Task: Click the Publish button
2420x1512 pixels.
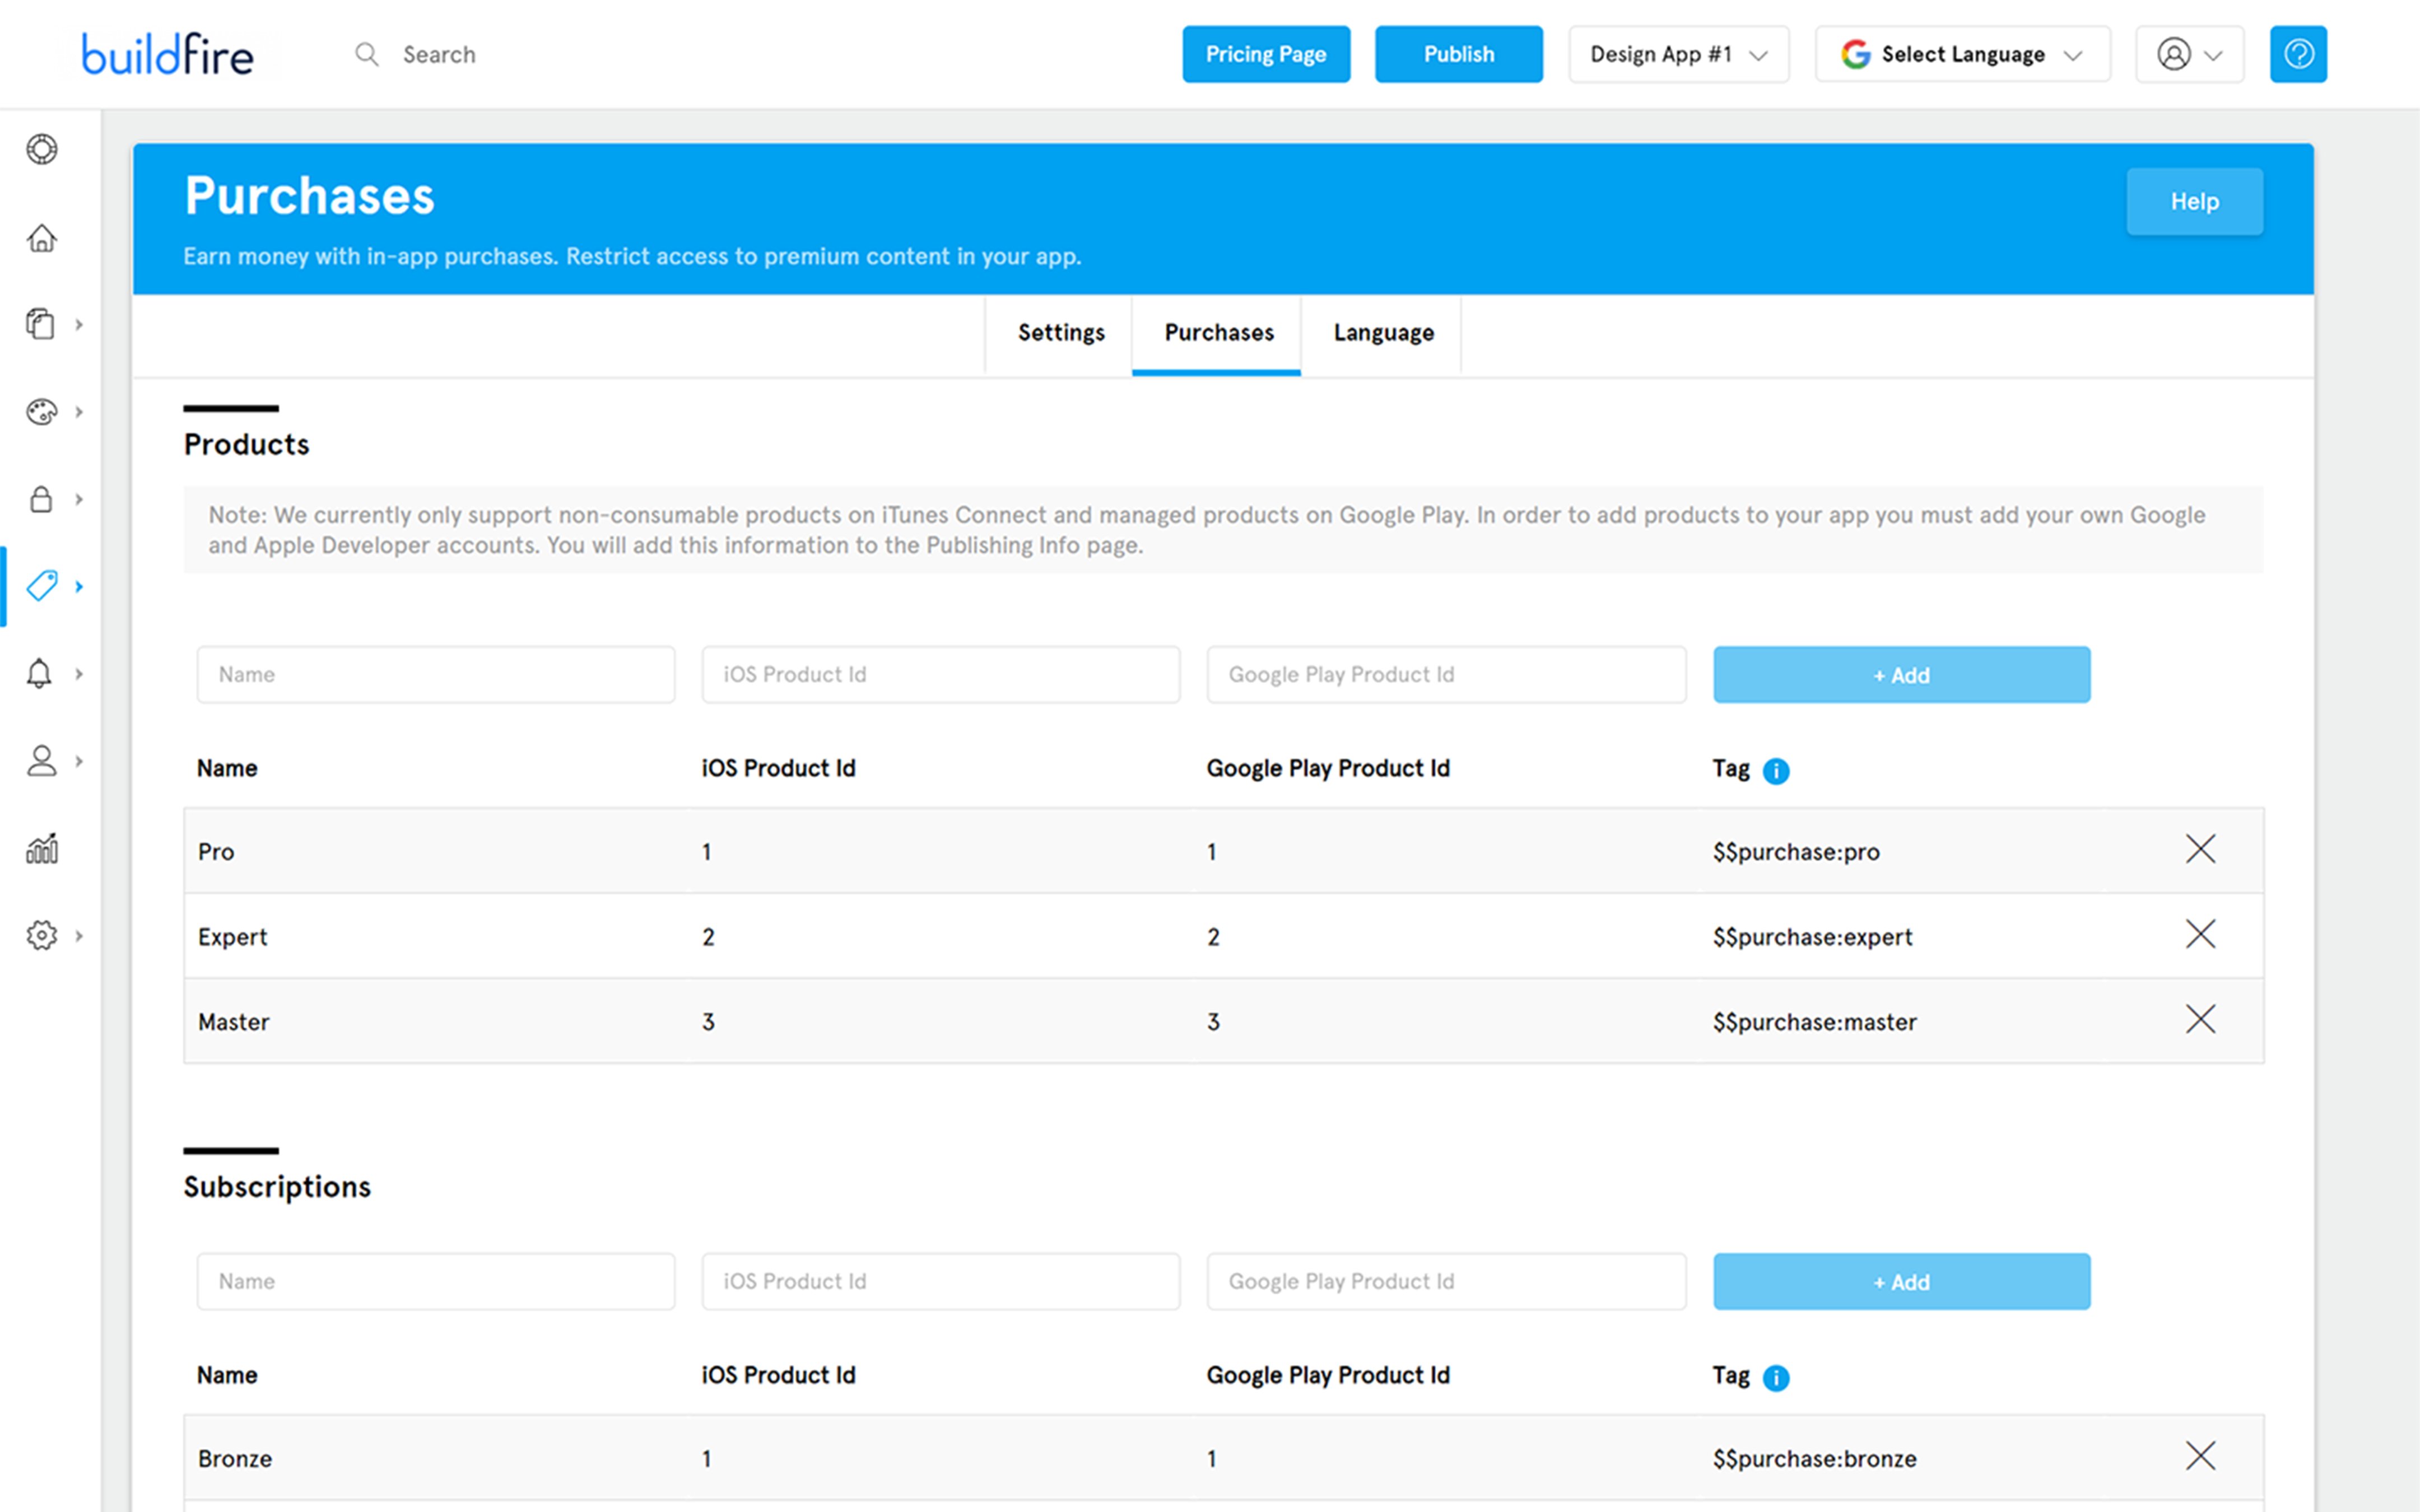Action: click(1458, 54)
